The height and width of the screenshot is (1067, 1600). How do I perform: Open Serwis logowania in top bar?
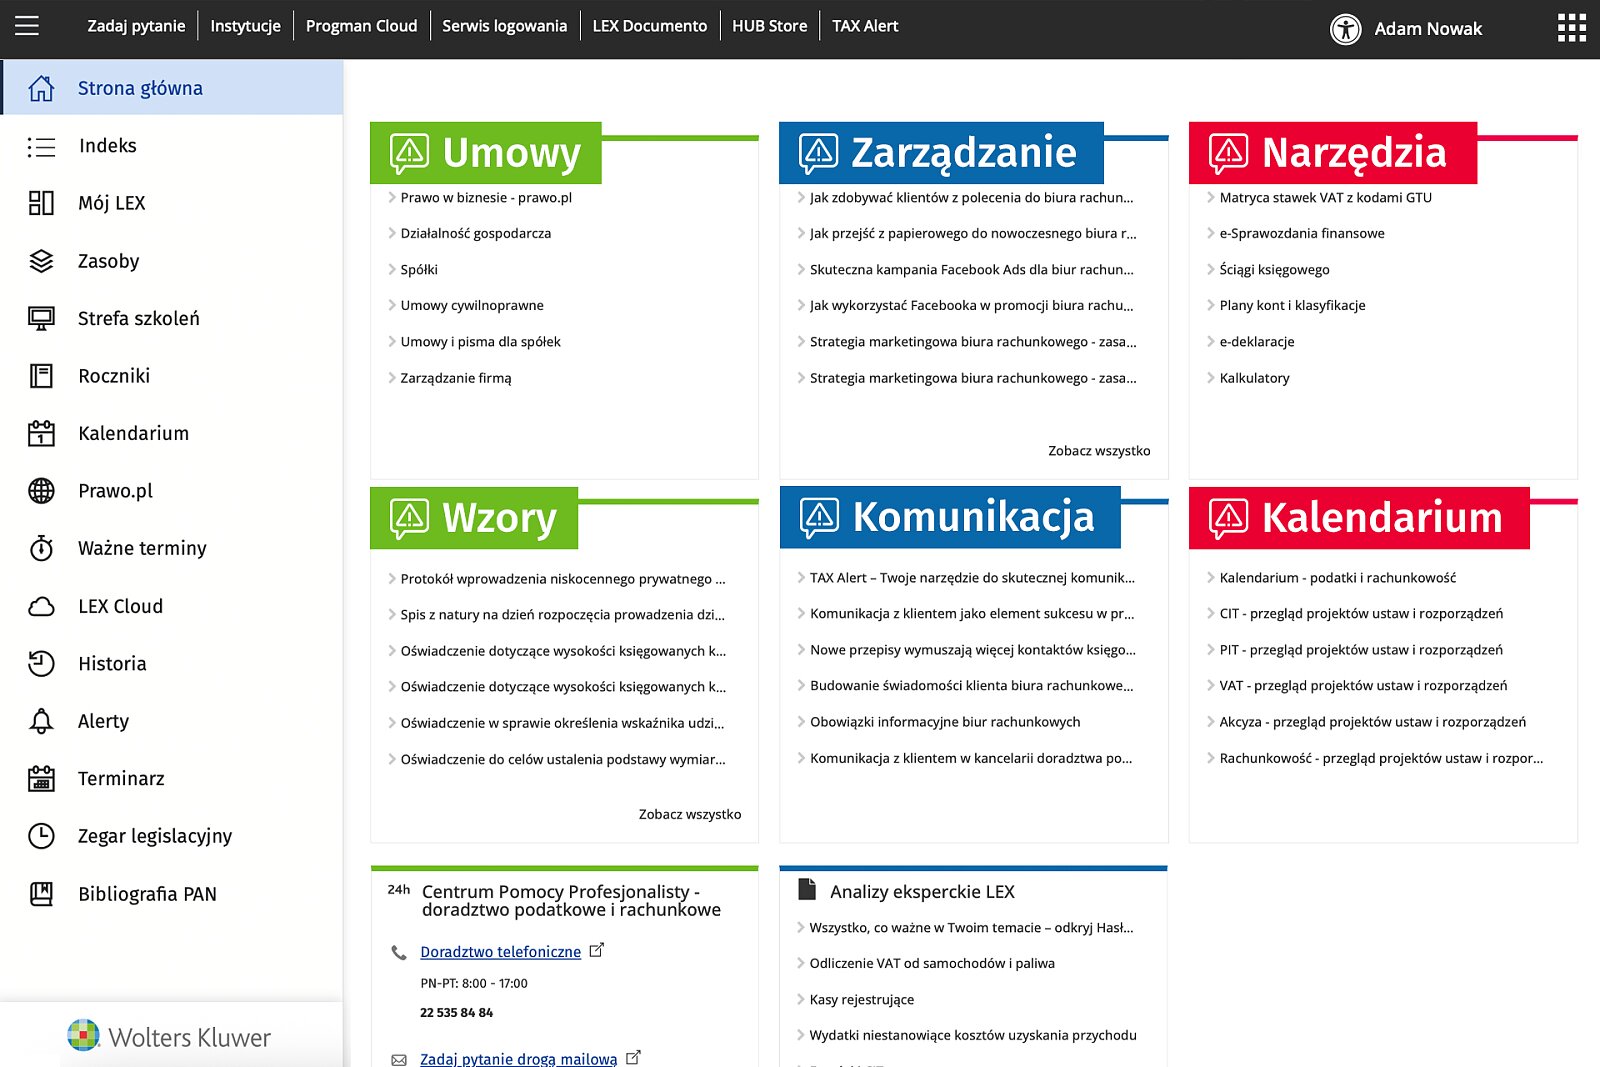(504, 26)
